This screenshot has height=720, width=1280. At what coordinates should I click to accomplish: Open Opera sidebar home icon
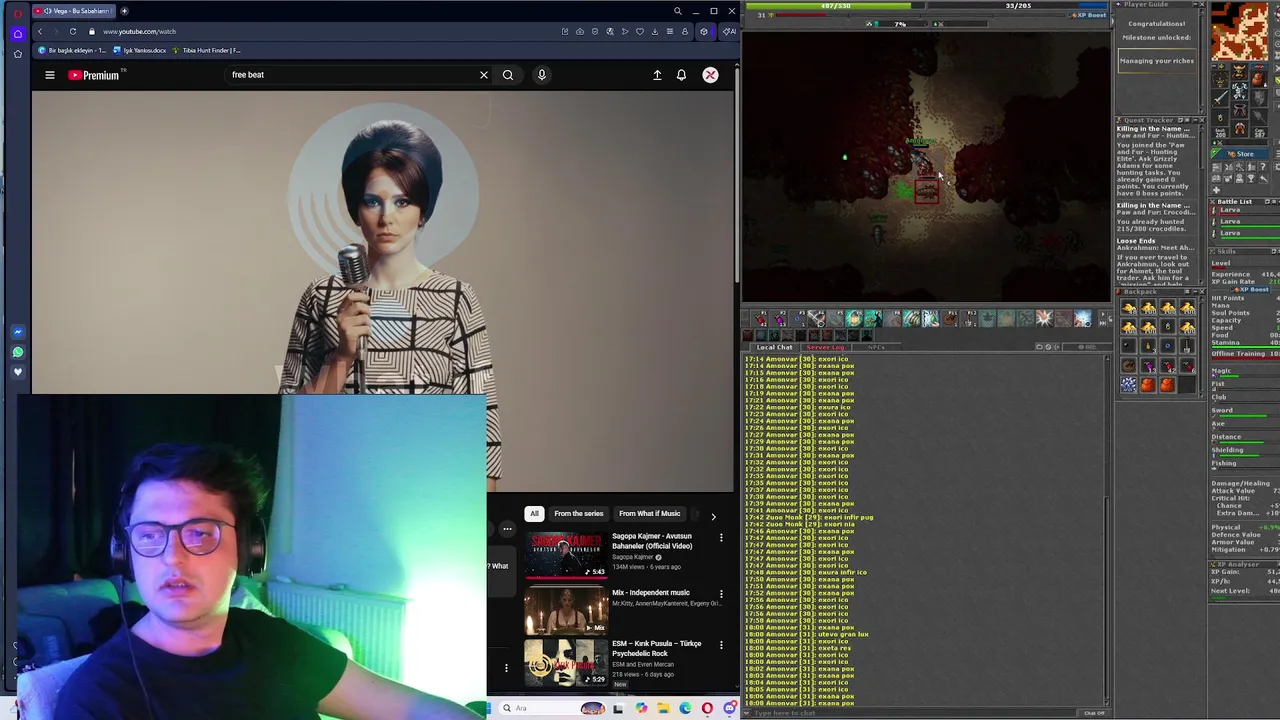pyautogui.click(x=17, y=33)
